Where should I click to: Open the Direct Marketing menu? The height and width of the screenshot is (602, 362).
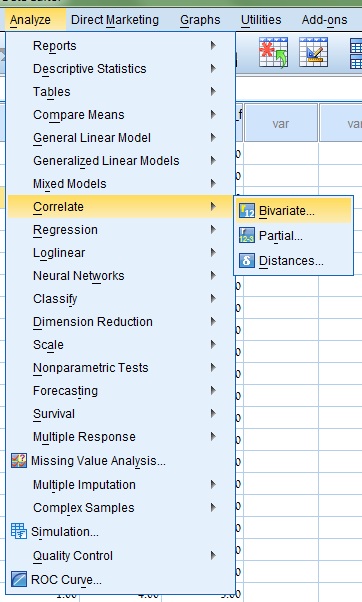point(115,20)
